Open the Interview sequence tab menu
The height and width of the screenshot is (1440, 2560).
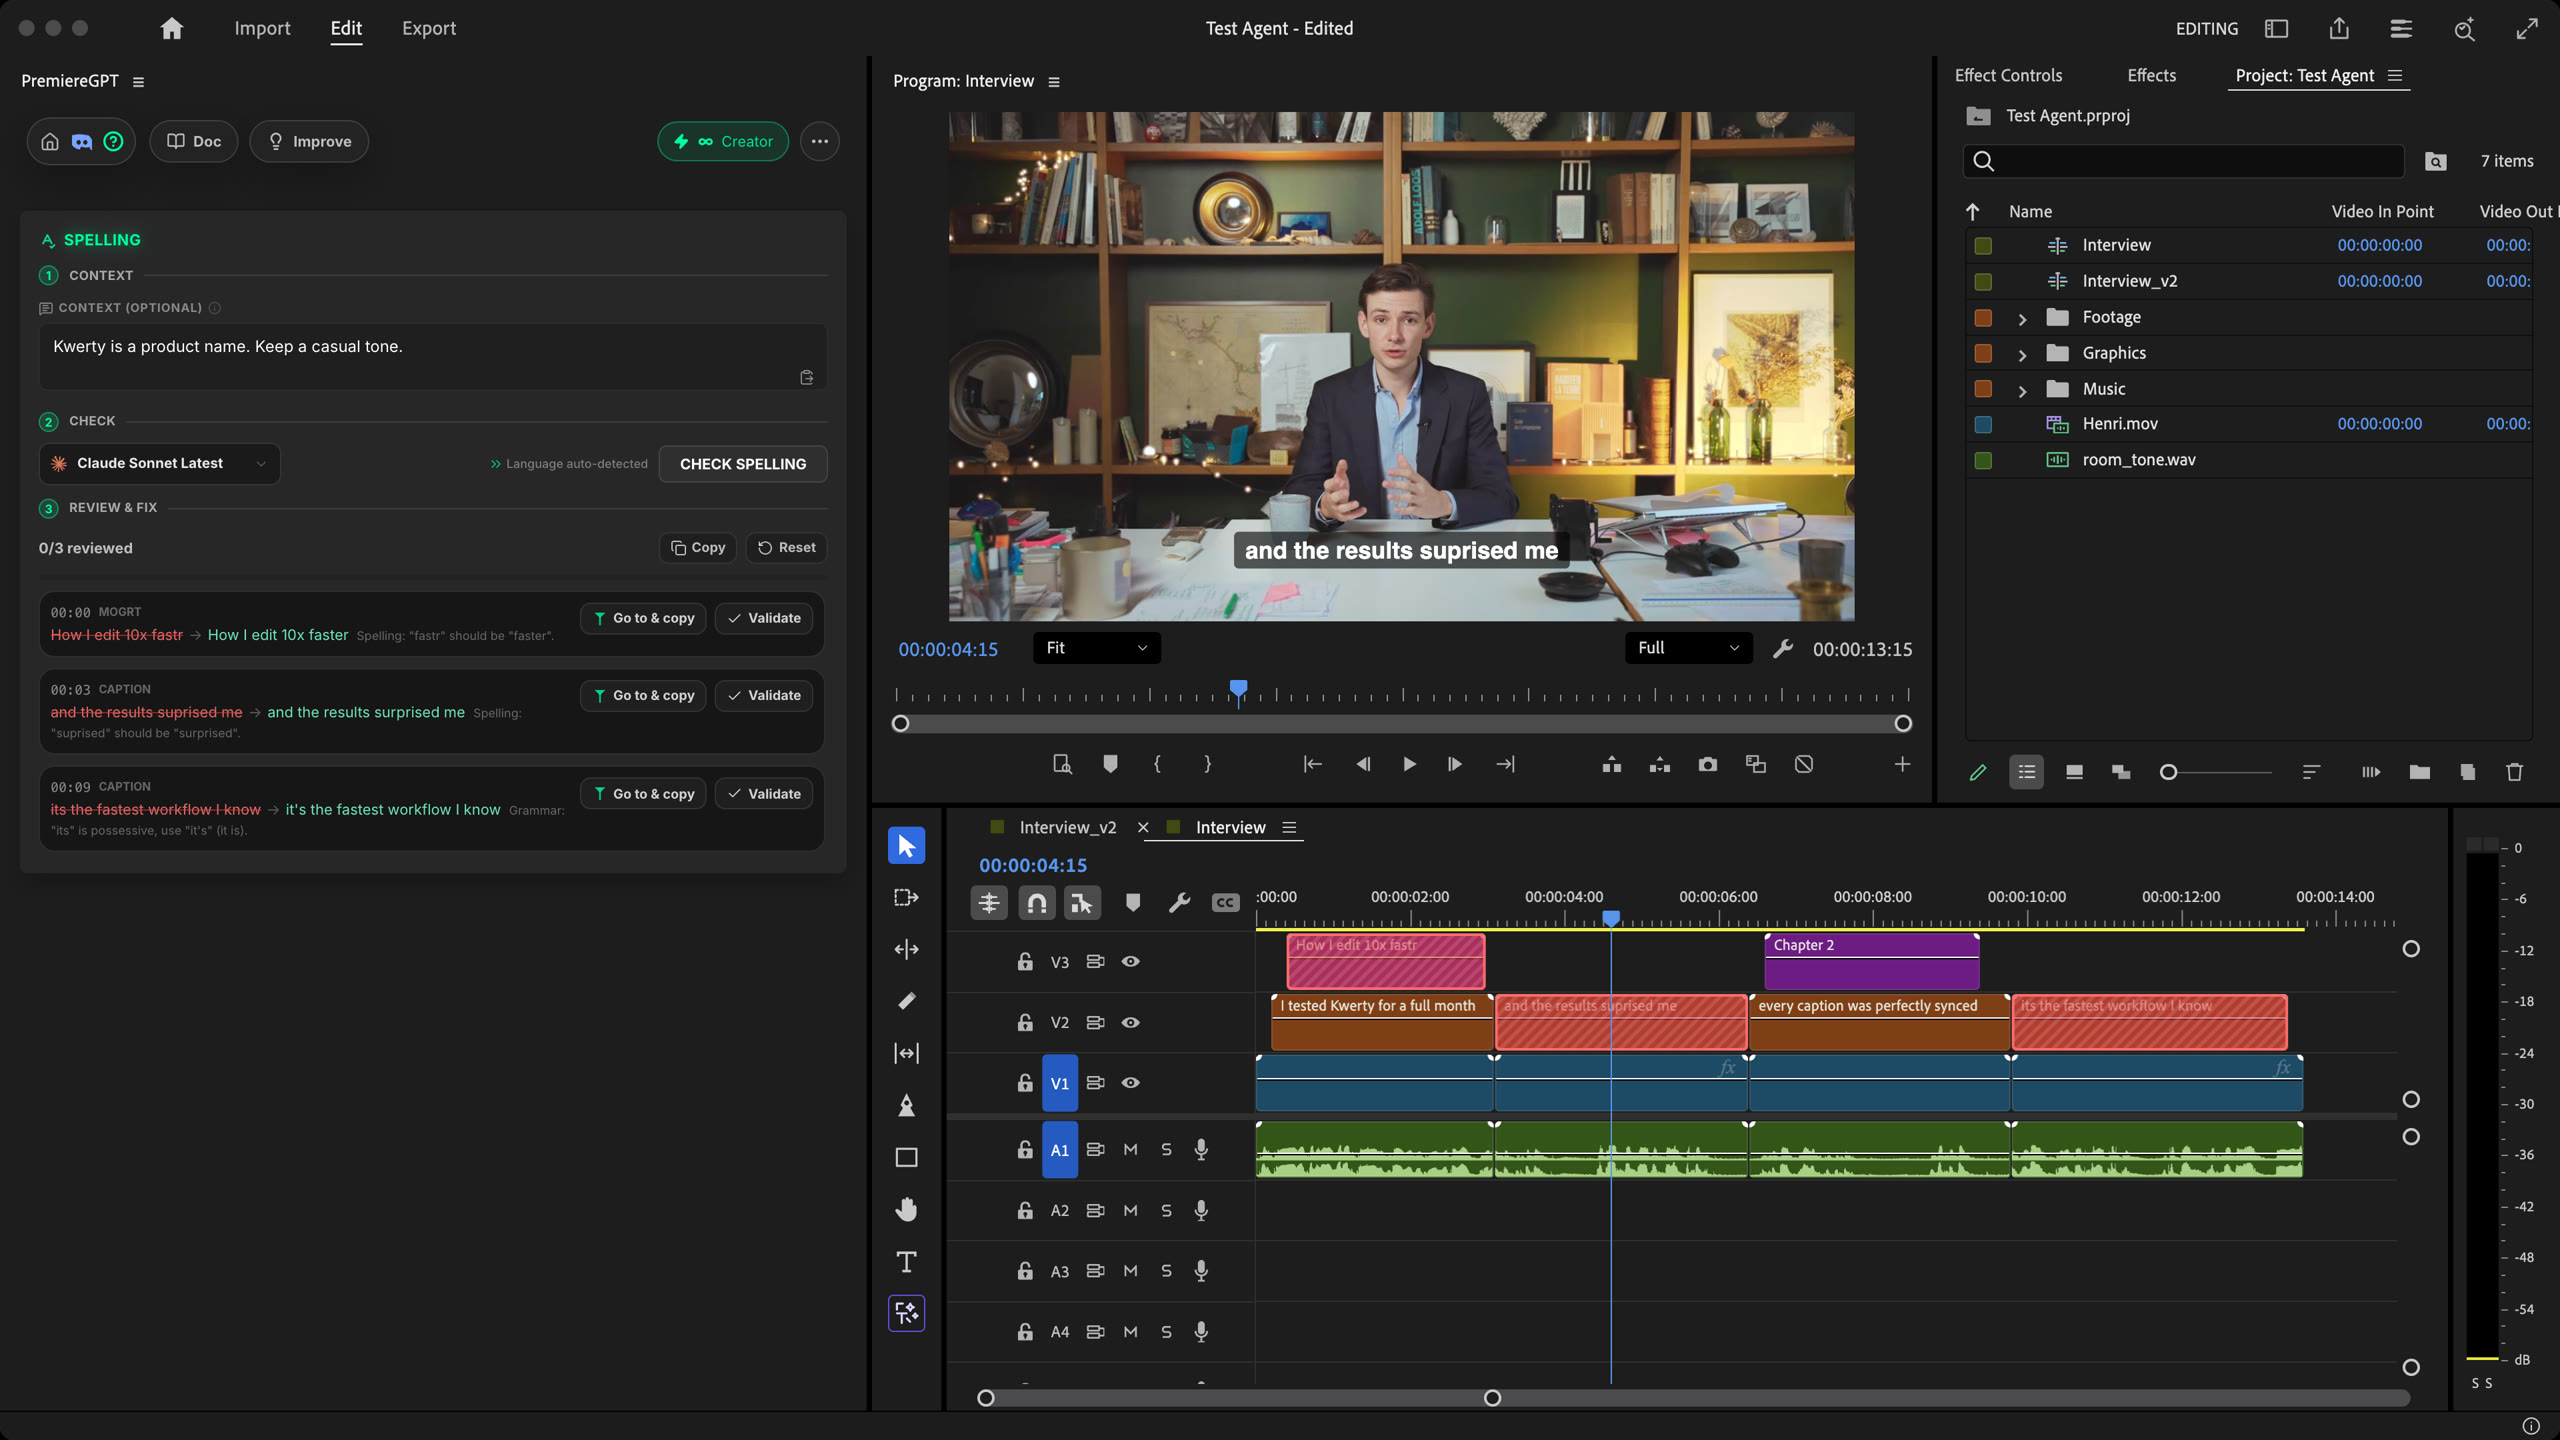point(1289,828)
